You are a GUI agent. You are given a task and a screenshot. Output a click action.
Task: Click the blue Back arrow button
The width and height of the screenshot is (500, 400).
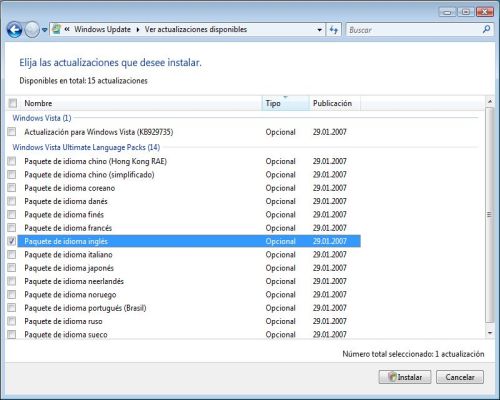pos(15,30)
